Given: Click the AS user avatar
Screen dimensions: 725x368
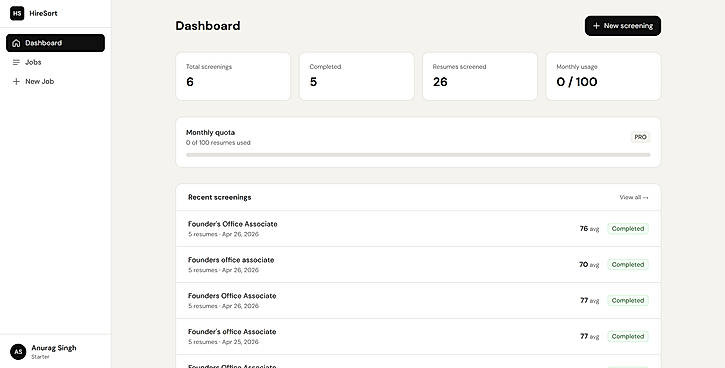Looking at the screenshot, I should tap(18, 352).
